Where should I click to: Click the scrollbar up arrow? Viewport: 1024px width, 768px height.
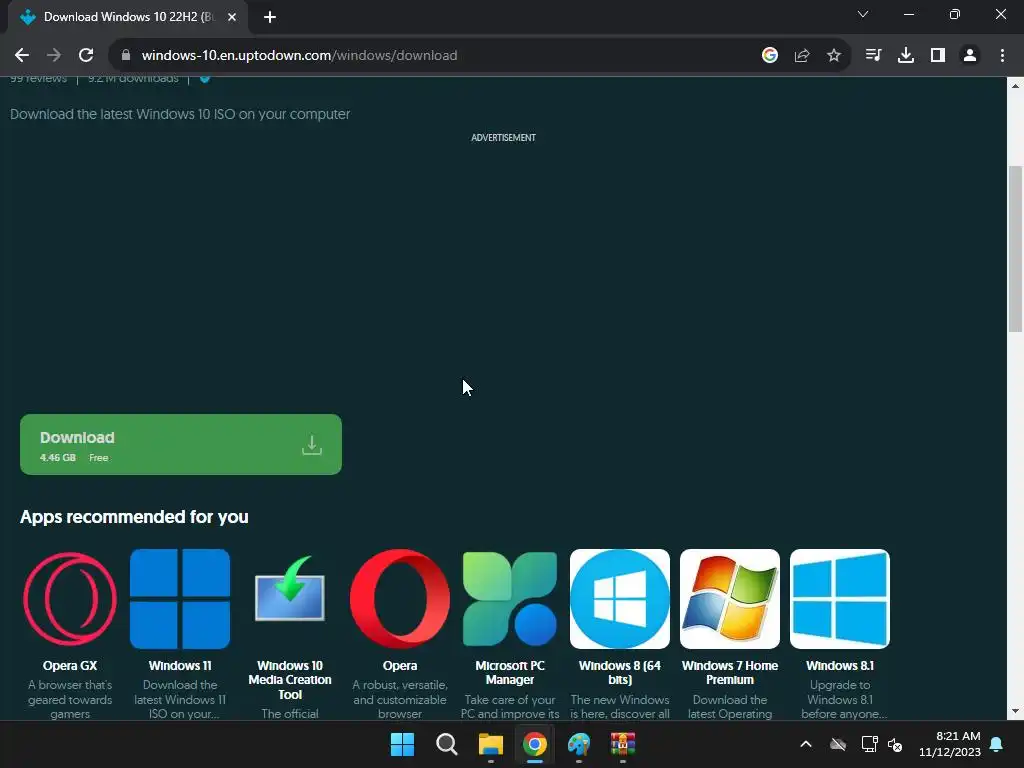(x=1016, y=86)
